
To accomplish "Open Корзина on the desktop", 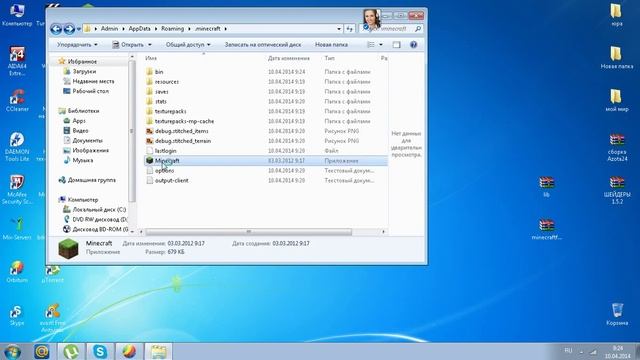I will pos(617,313).
